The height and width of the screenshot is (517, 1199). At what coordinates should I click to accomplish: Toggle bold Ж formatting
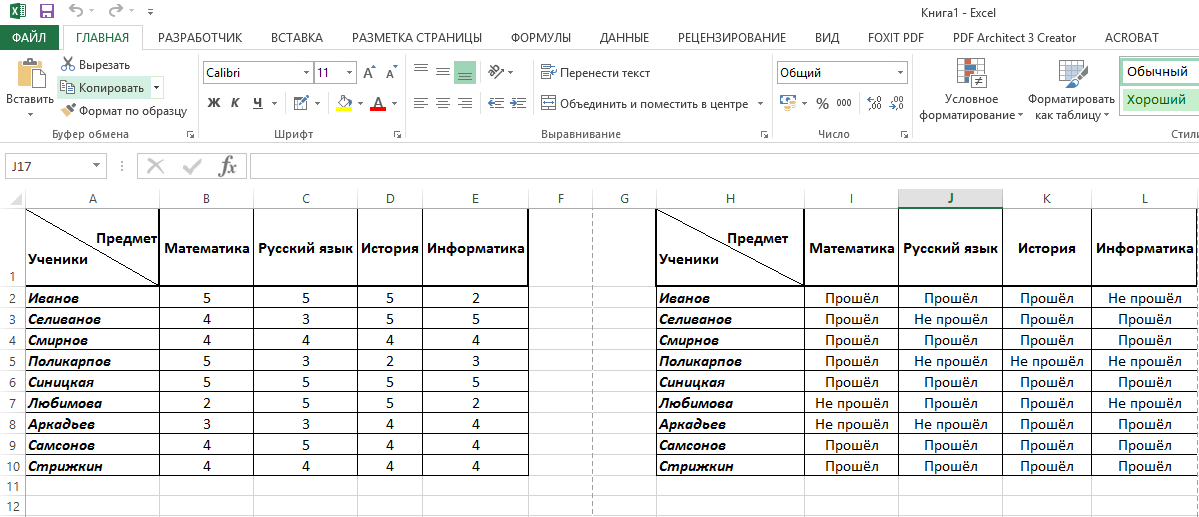pyautogui.click(x=214, y=103)
